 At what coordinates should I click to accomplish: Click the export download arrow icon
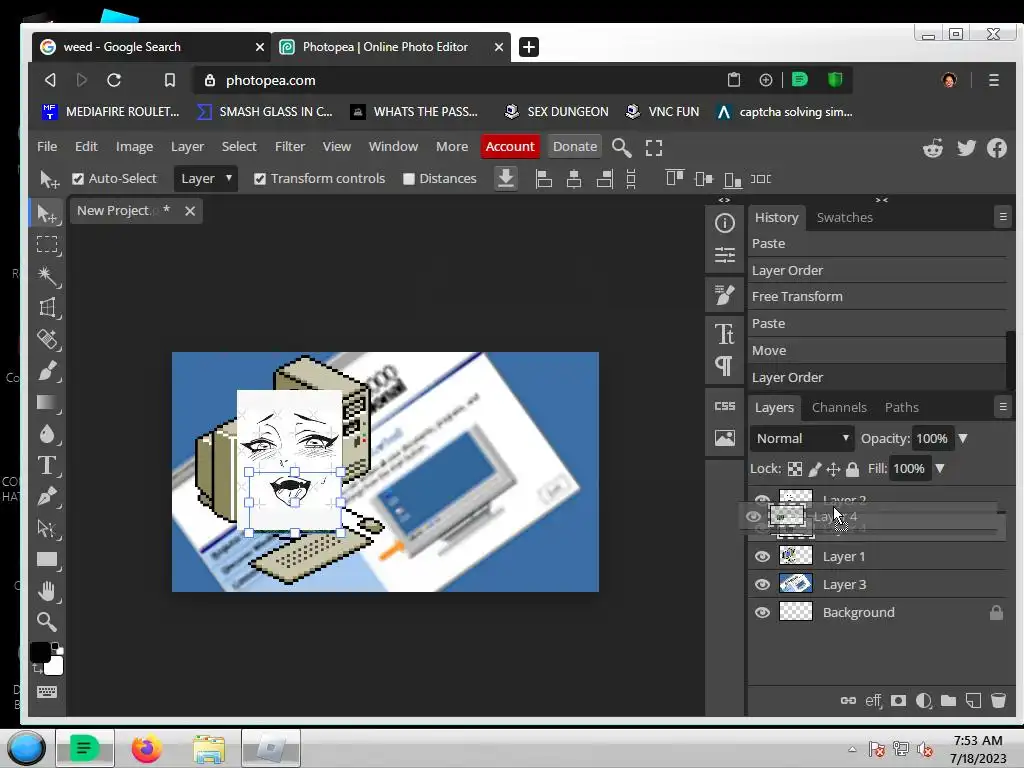[x=505, y=178]
